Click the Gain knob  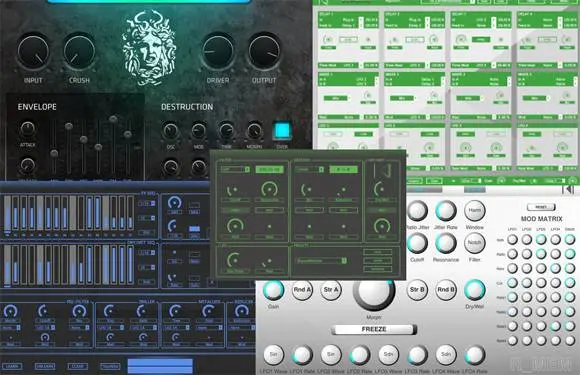274,290
